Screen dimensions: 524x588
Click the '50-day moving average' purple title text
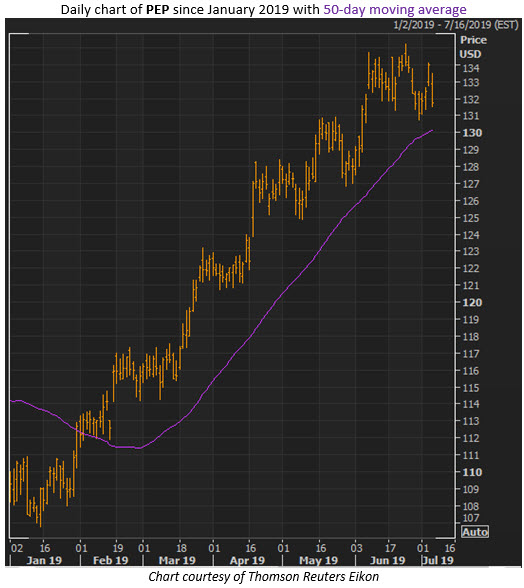[x=395, y=9]
